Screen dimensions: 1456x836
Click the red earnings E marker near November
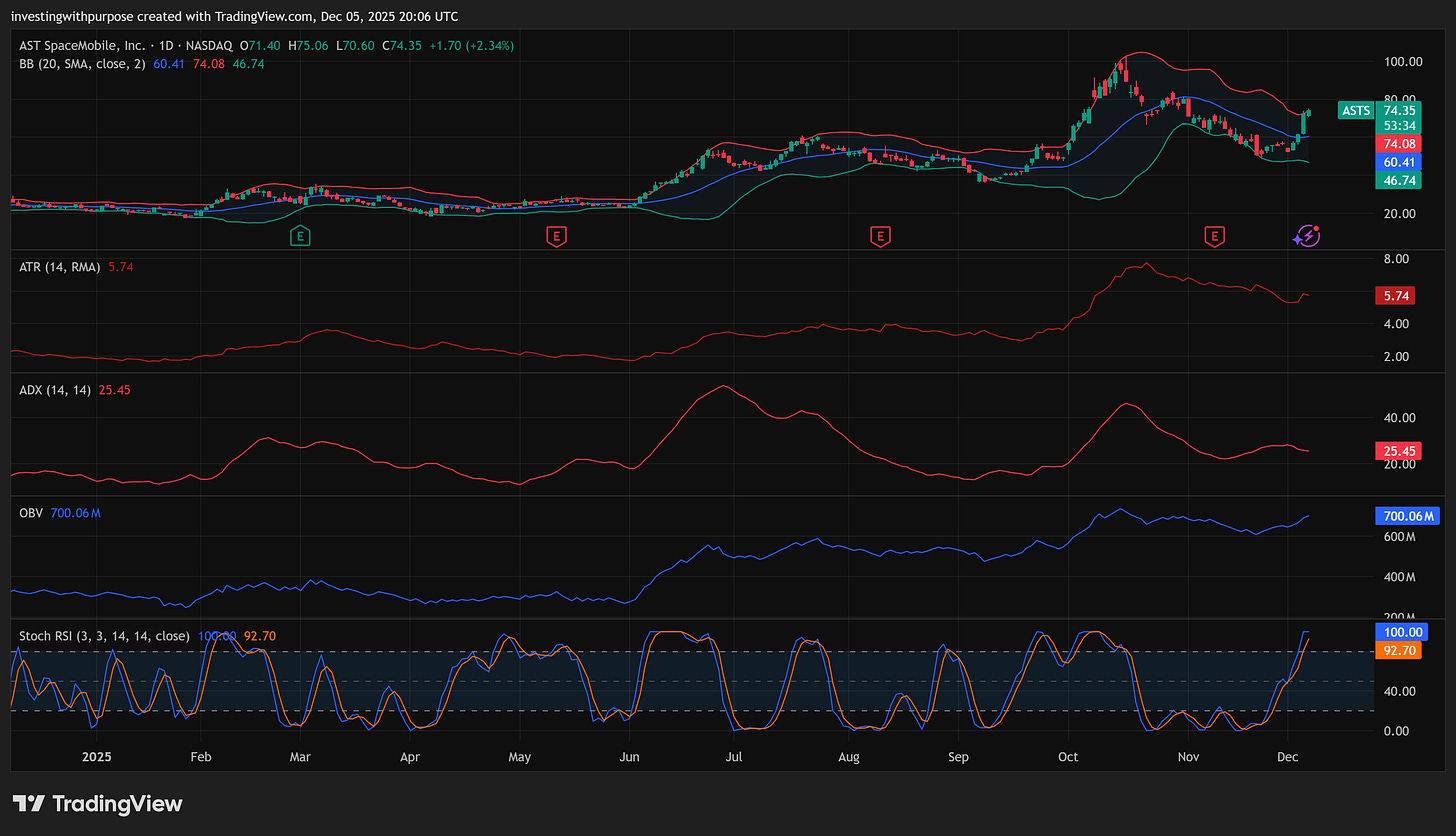coord(1214,236)
